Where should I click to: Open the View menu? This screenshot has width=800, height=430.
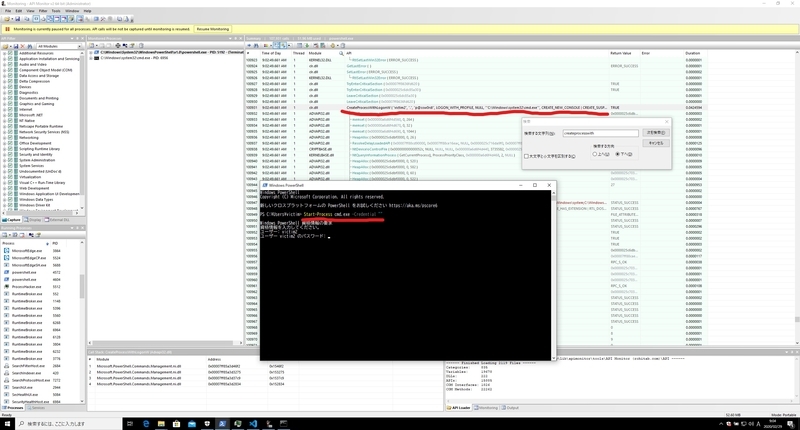[31, 11]
